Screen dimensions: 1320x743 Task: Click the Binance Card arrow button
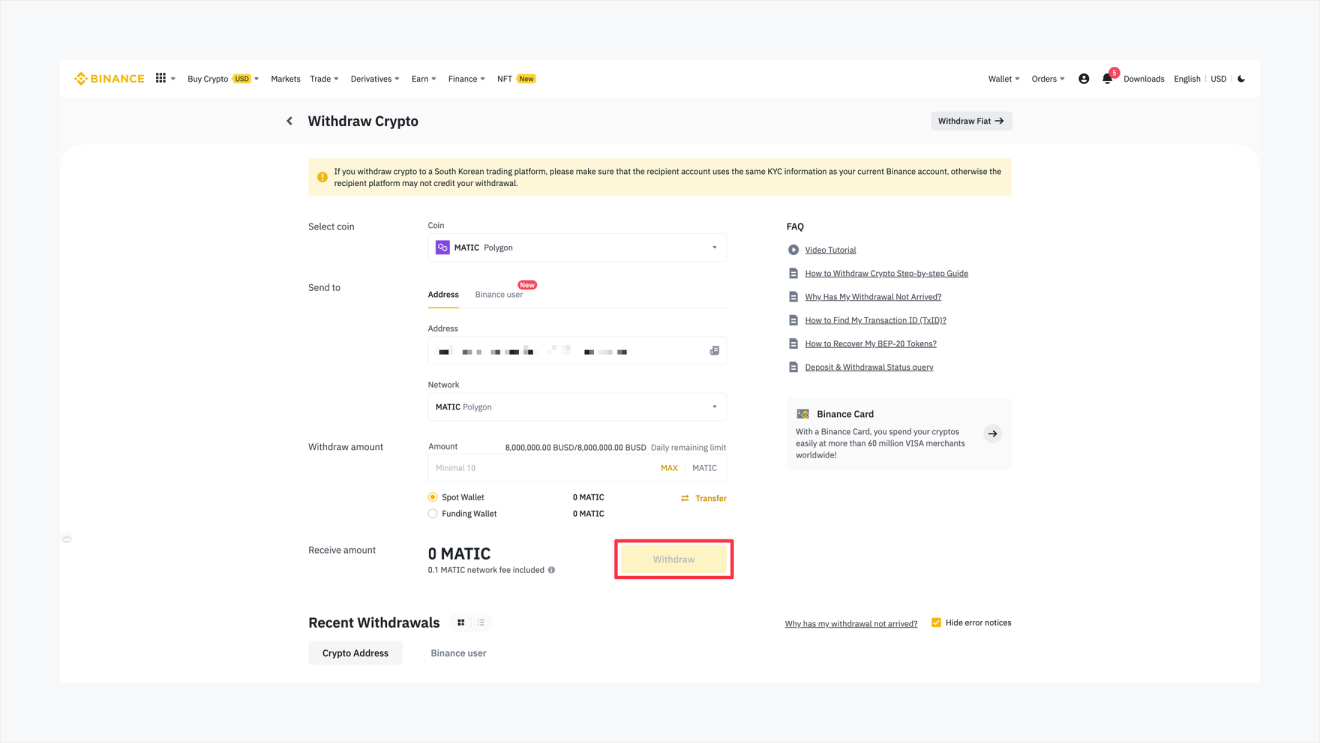(x=992, y=434)
